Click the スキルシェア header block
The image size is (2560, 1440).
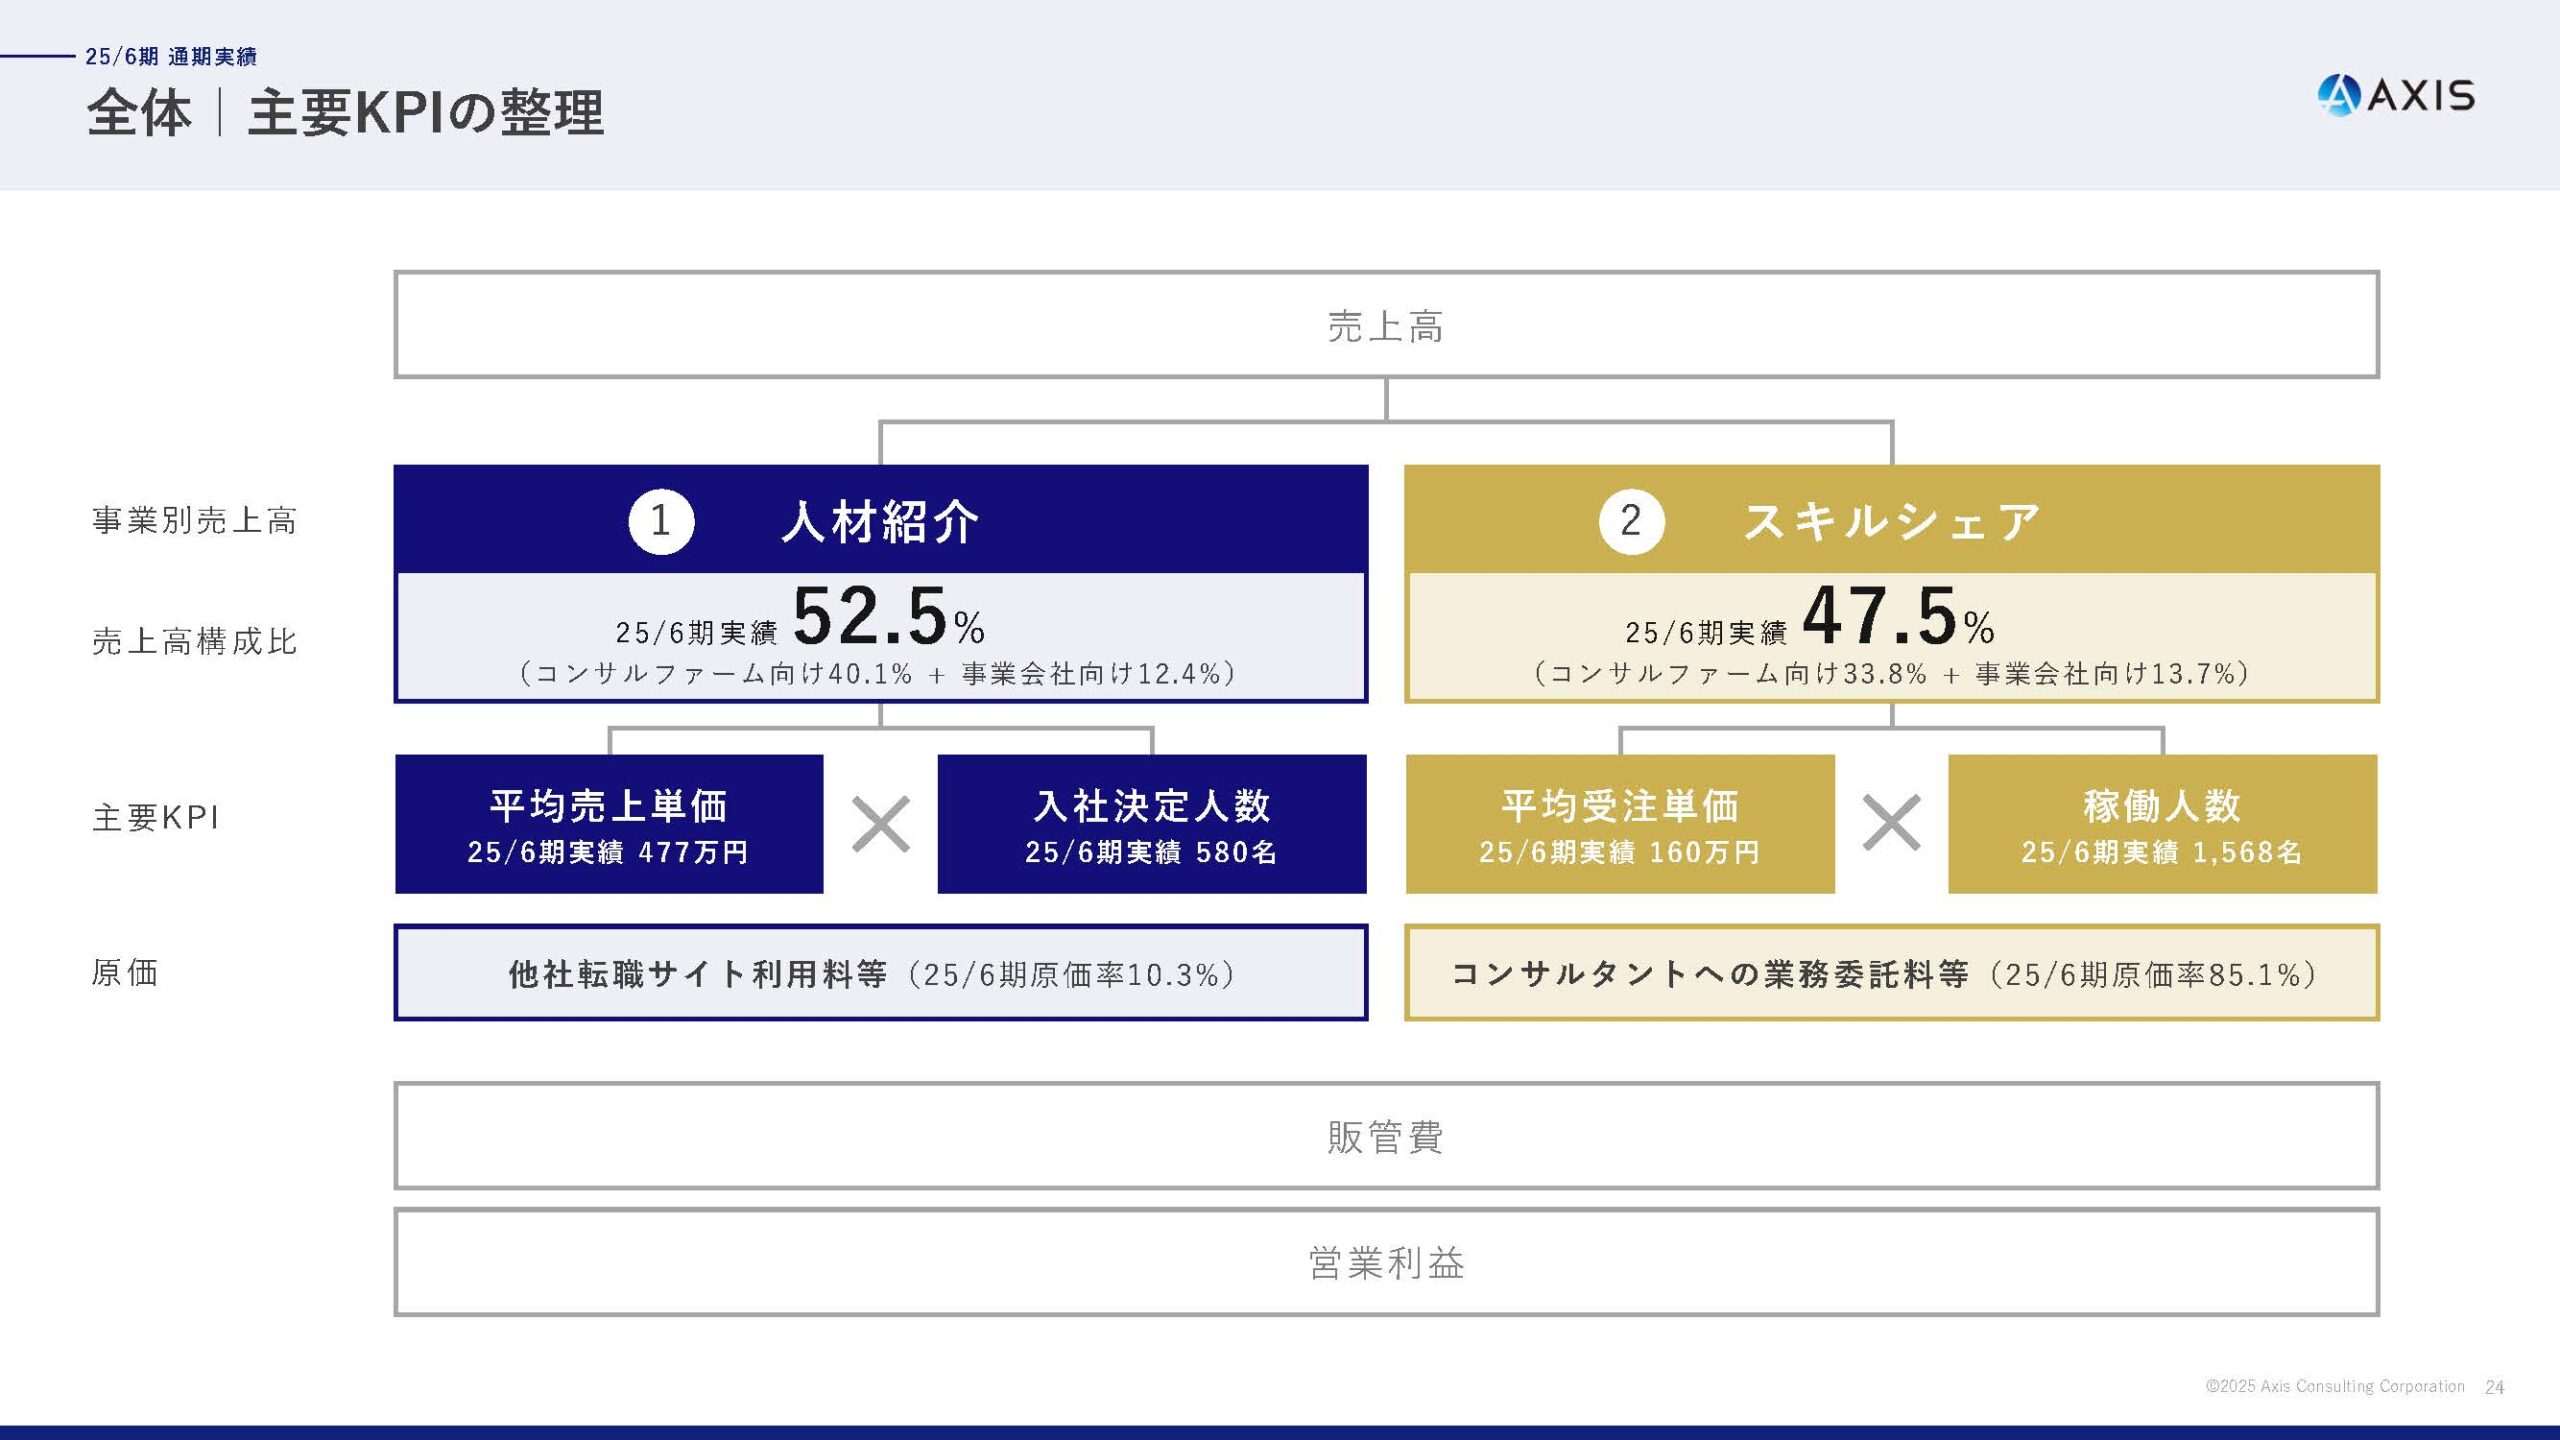pos(1890,521)
